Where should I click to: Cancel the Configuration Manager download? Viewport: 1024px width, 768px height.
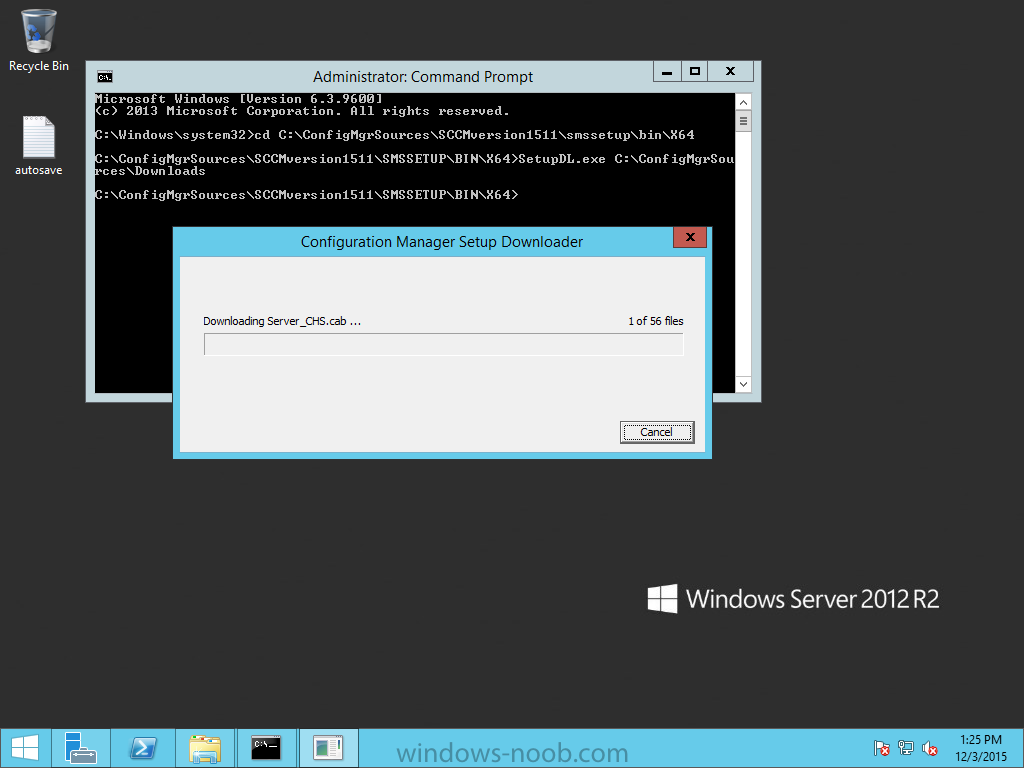click(x=656, y=432)
